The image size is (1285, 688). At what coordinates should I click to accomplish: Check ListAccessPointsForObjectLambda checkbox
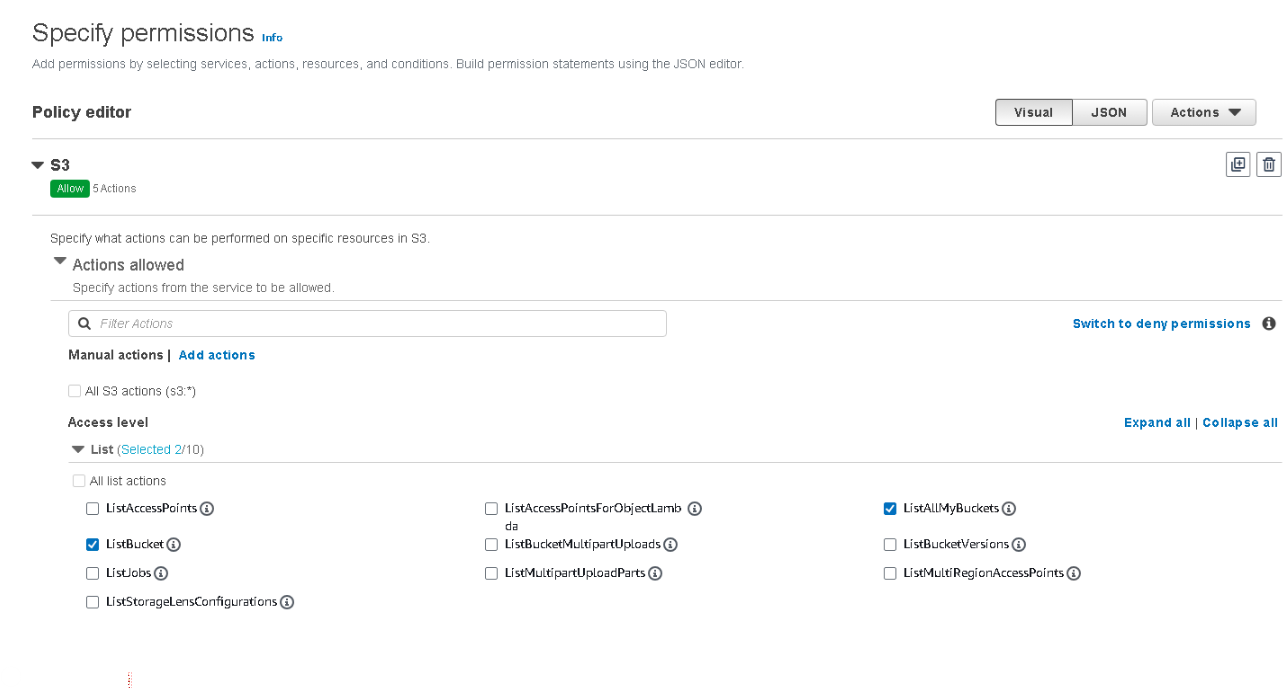[x=491, y=508]
